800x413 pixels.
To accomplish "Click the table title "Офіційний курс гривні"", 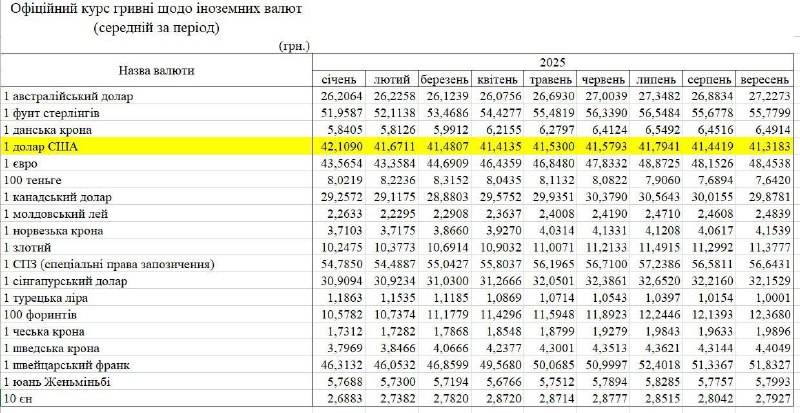I will pyautogui.click(x=156, y=10).
